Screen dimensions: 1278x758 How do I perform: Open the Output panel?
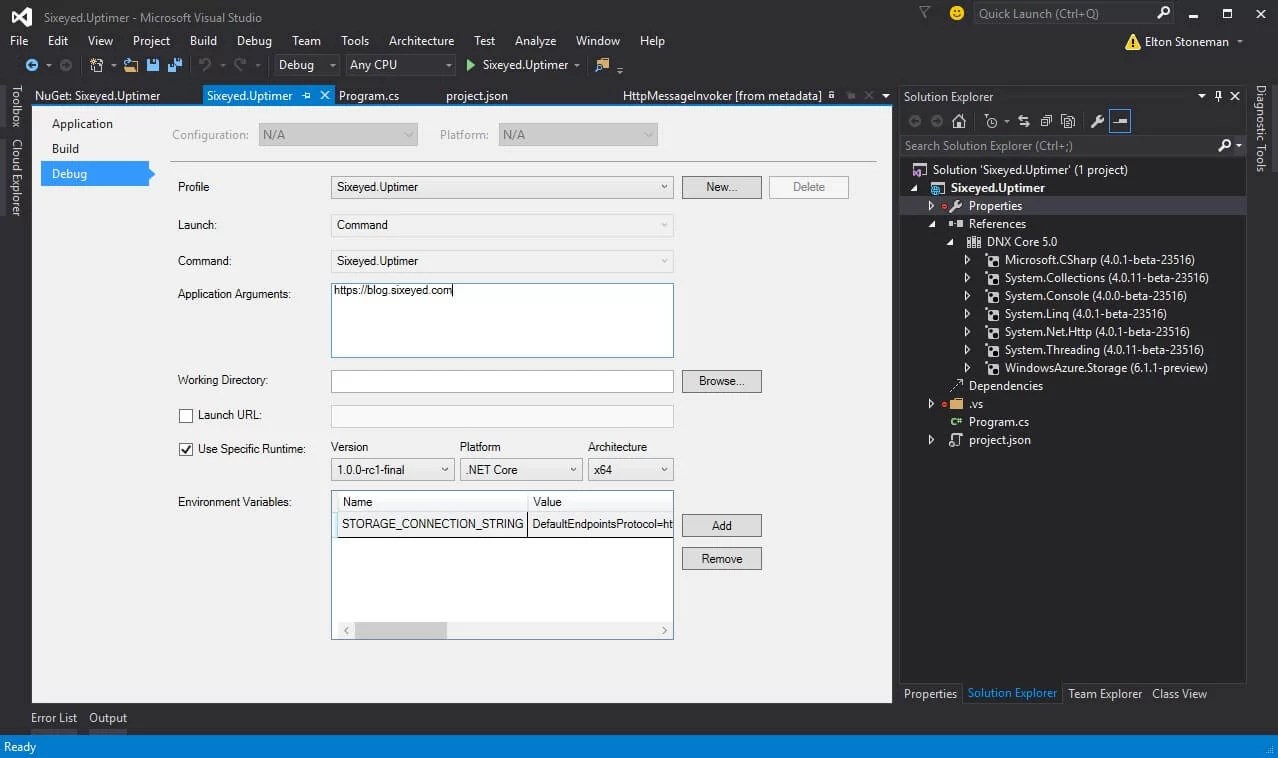coord(108,718)
